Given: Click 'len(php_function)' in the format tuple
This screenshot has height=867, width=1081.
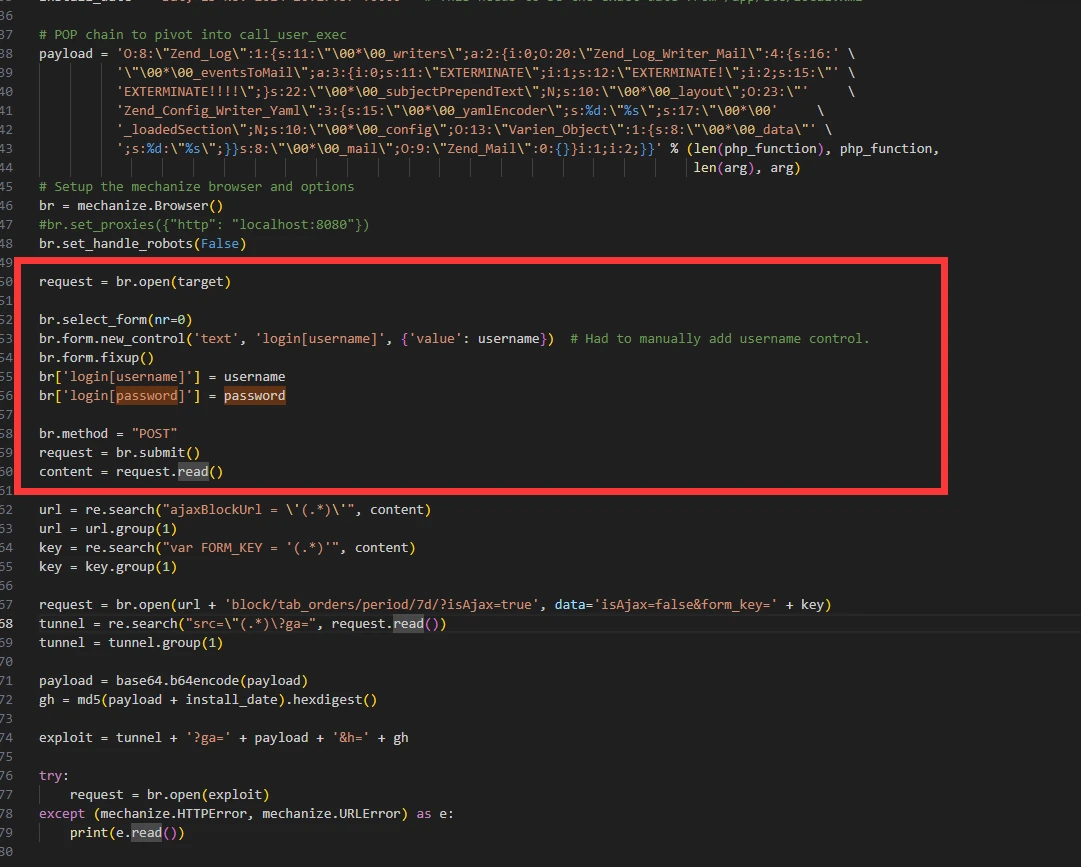Looking at the screenshot, I should coord(759,148).
